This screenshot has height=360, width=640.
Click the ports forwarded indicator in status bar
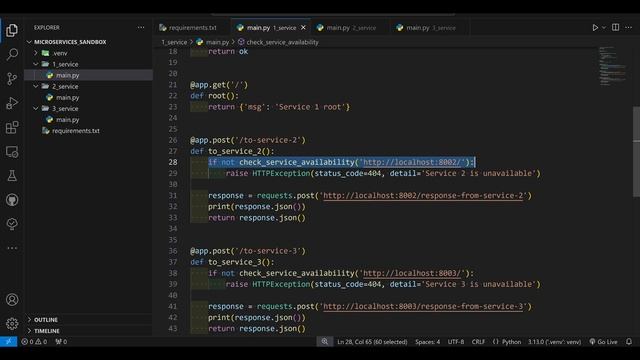(61, 342)
